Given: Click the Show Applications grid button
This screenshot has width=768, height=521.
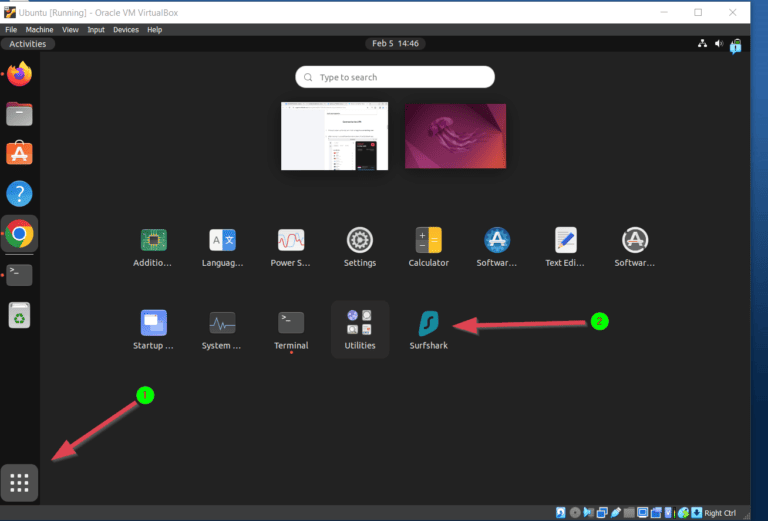Looking at the screenshot, I should click(19, 483).
